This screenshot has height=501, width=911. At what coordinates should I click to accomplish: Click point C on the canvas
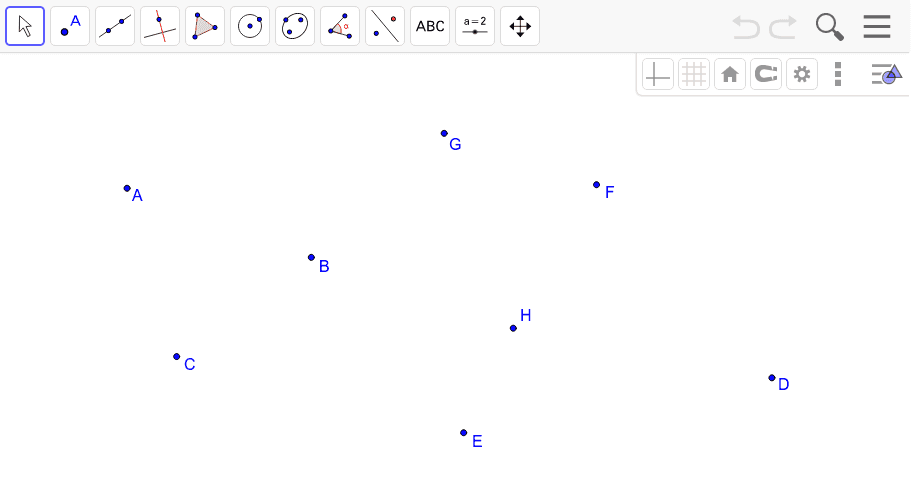177,357
